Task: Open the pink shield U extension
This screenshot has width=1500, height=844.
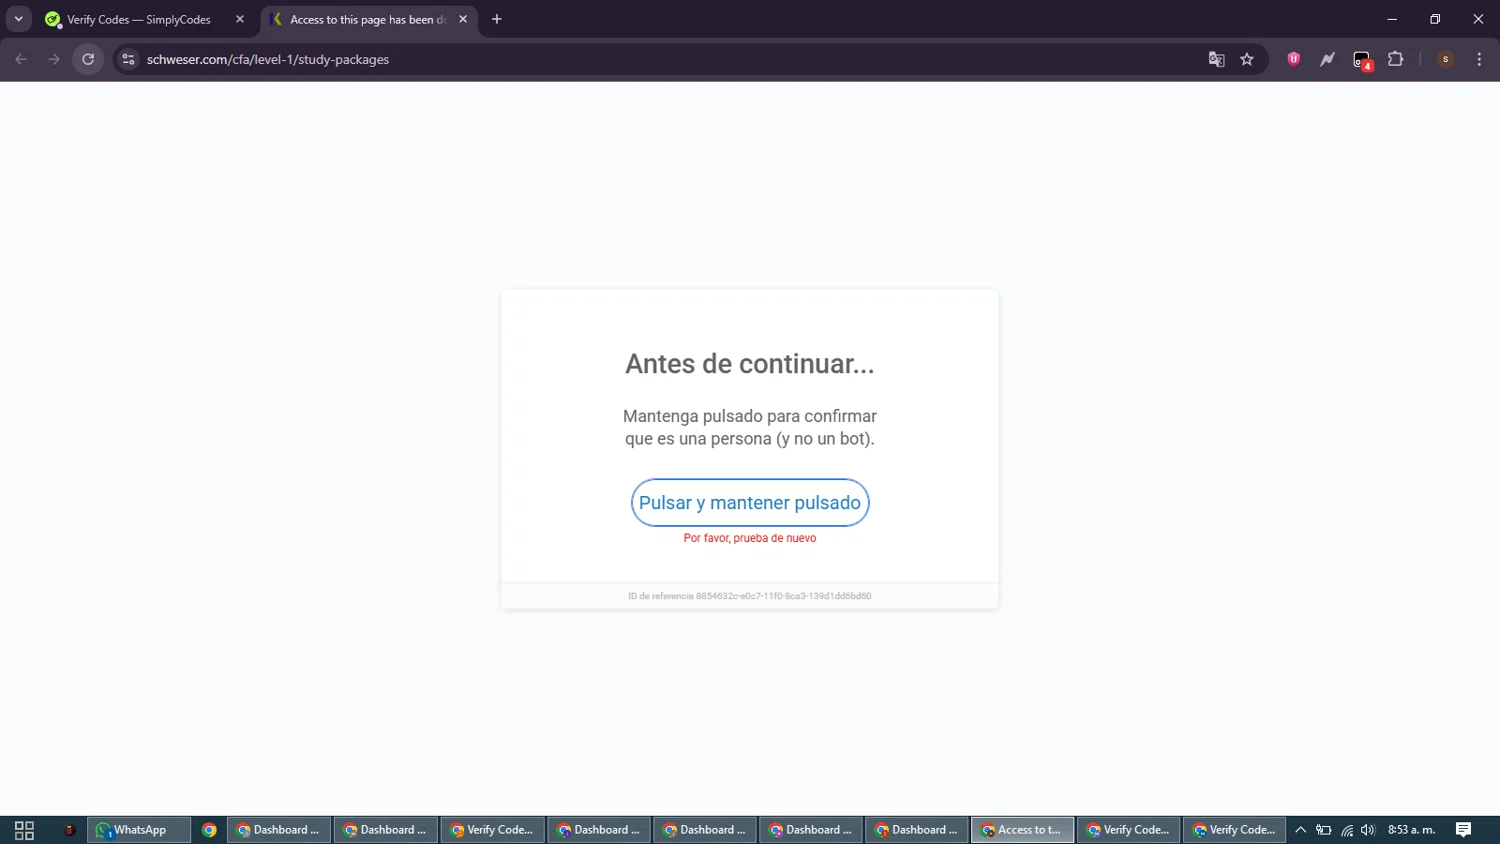Action: tap(1294, 59)
